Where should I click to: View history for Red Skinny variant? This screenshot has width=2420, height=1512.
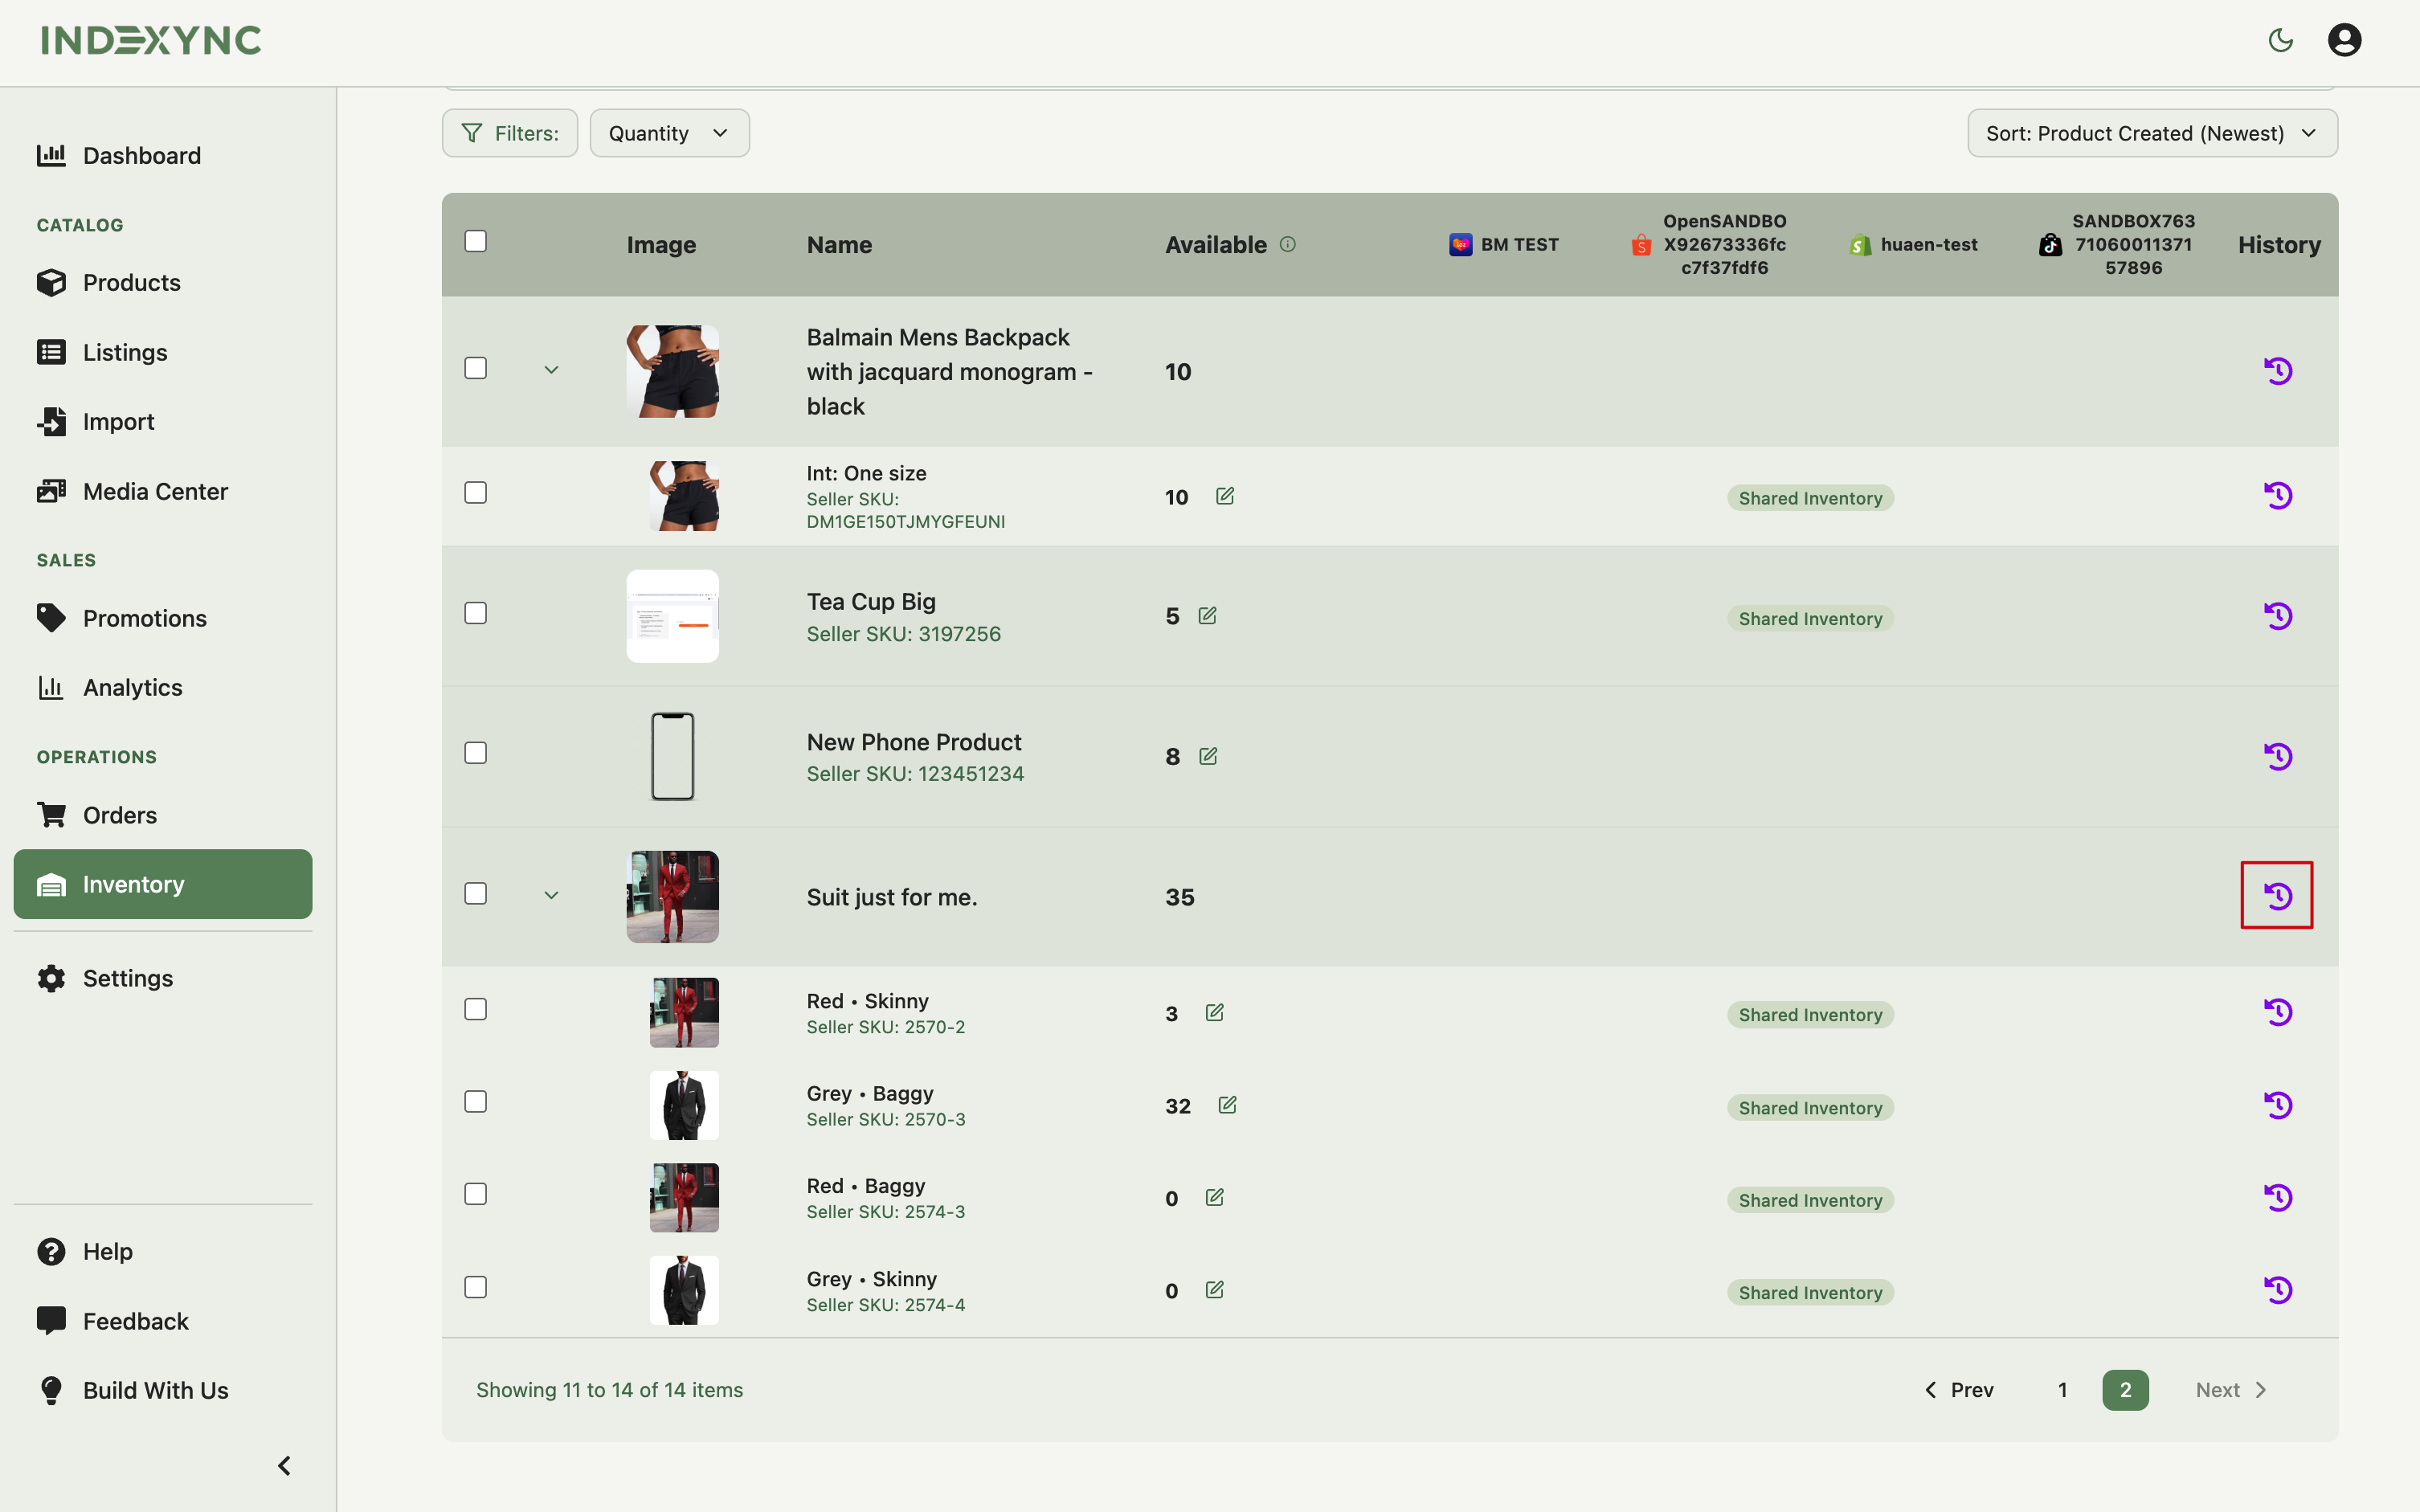coord(2277,1012)
